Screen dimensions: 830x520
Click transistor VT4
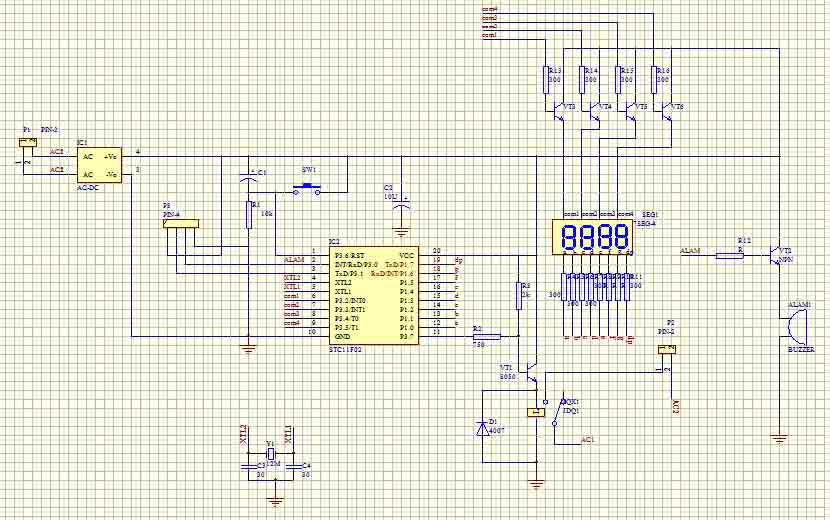click(x=593, y=111)
